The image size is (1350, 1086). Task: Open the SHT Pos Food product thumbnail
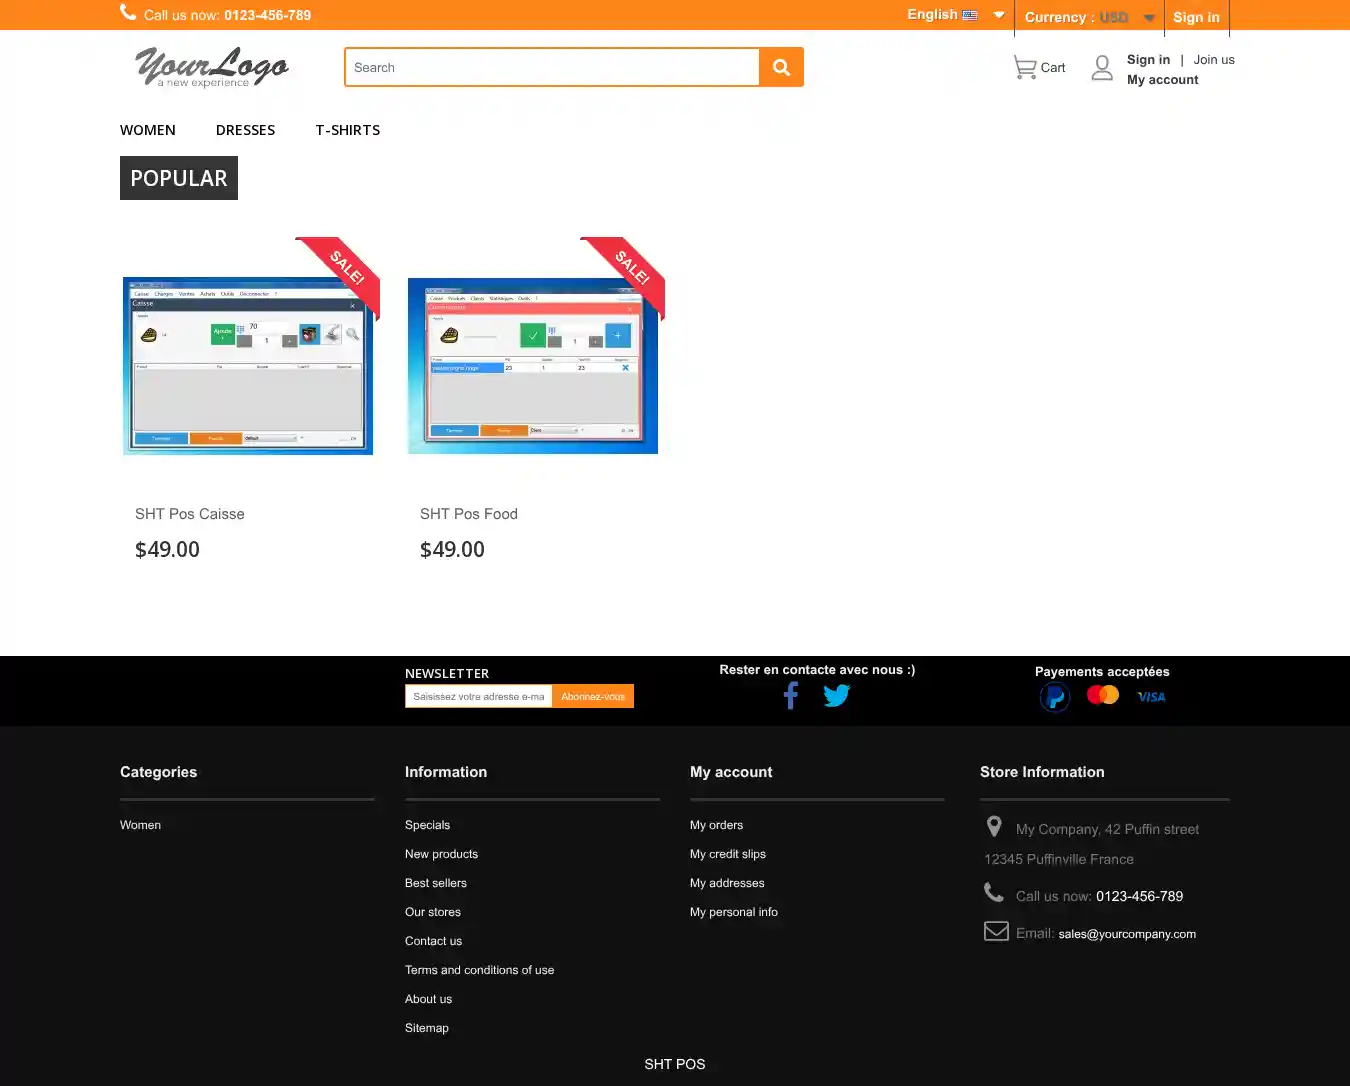point(533,366)
